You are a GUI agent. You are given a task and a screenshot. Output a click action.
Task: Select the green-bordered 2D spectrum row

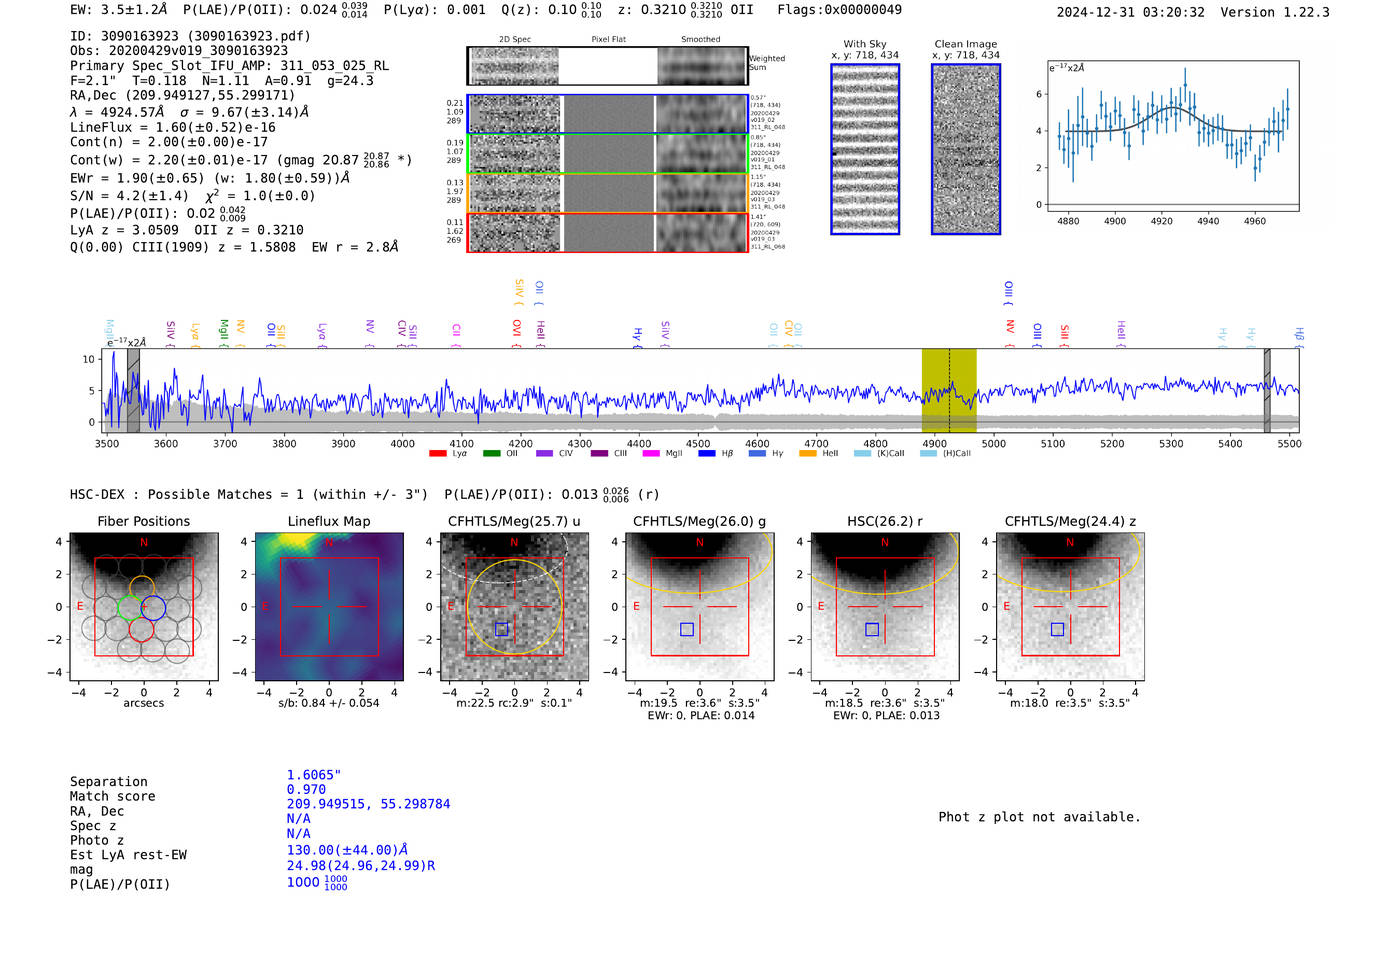click(x=607, y=154)
